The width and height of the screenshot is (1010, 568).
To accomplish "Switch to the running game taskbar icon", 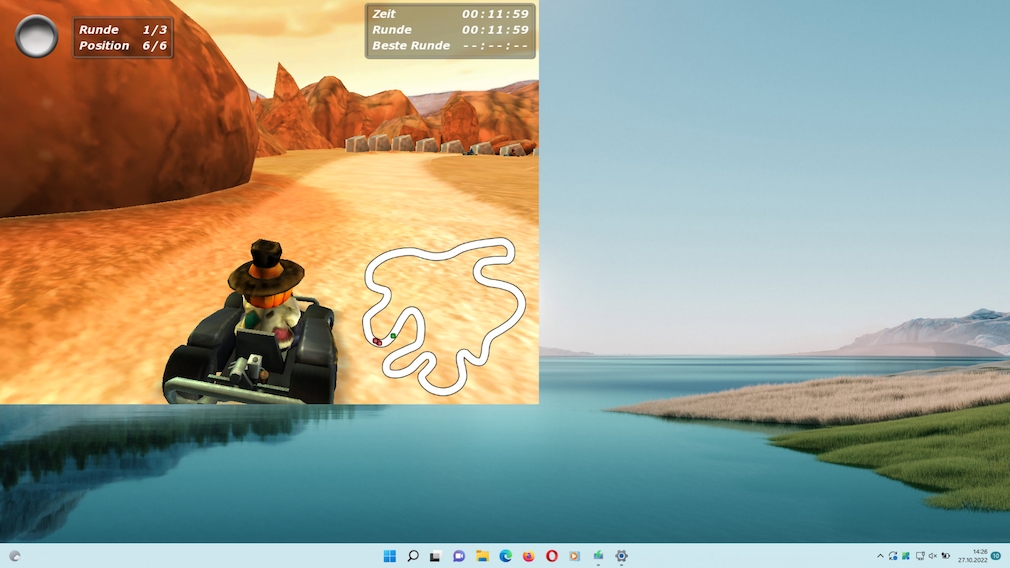I will [x=598, y=556].
